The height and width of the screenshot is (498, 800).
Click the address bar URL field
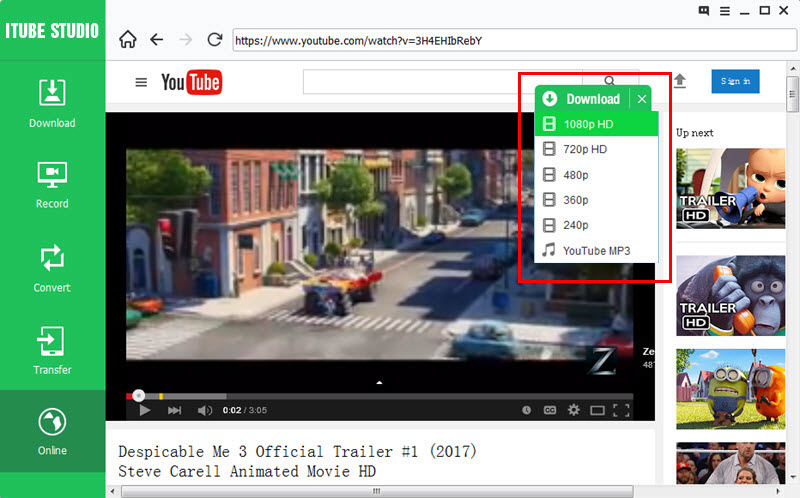pyautogui.click(x=514, y=40)
